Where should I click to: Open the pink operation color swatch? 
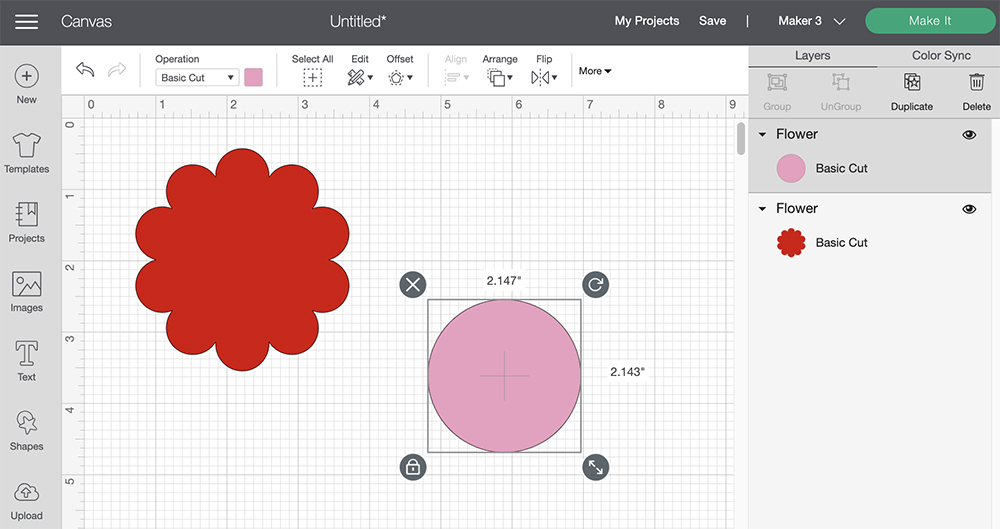[253, 78]
